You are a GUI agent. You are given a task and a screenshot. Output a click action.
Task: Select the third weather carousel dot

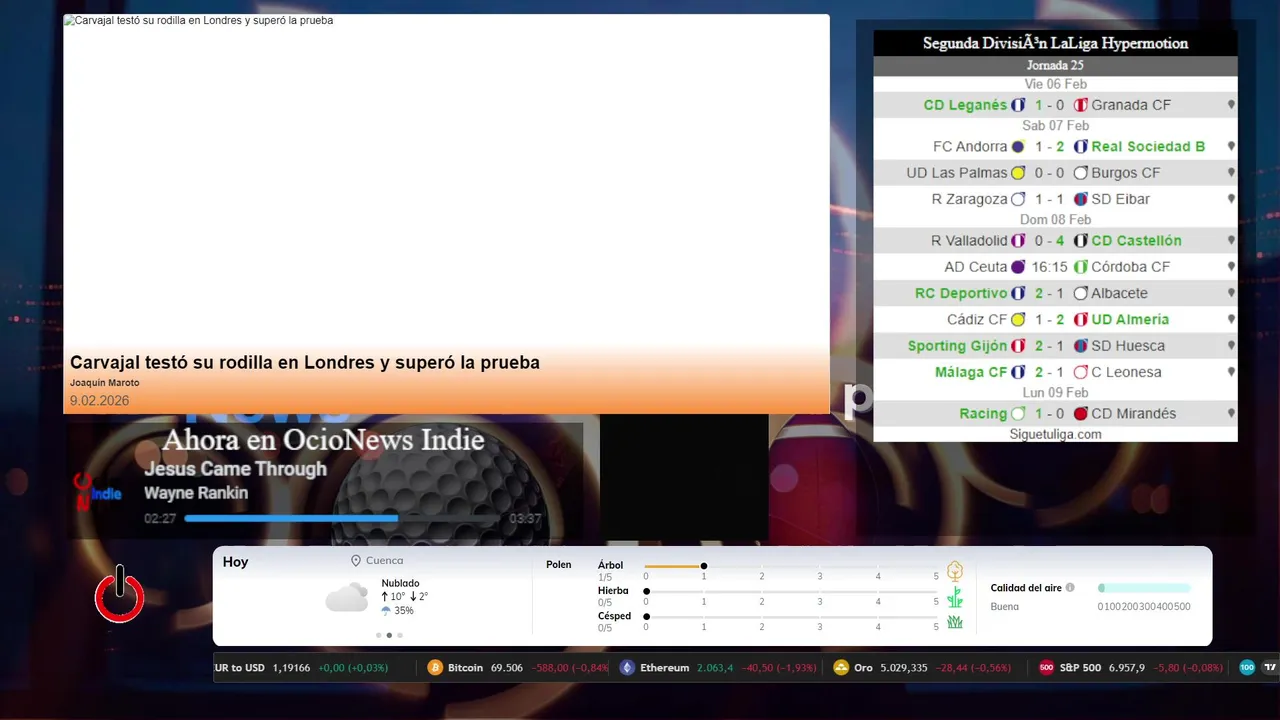pyautogui.click(x=400, y=635)
